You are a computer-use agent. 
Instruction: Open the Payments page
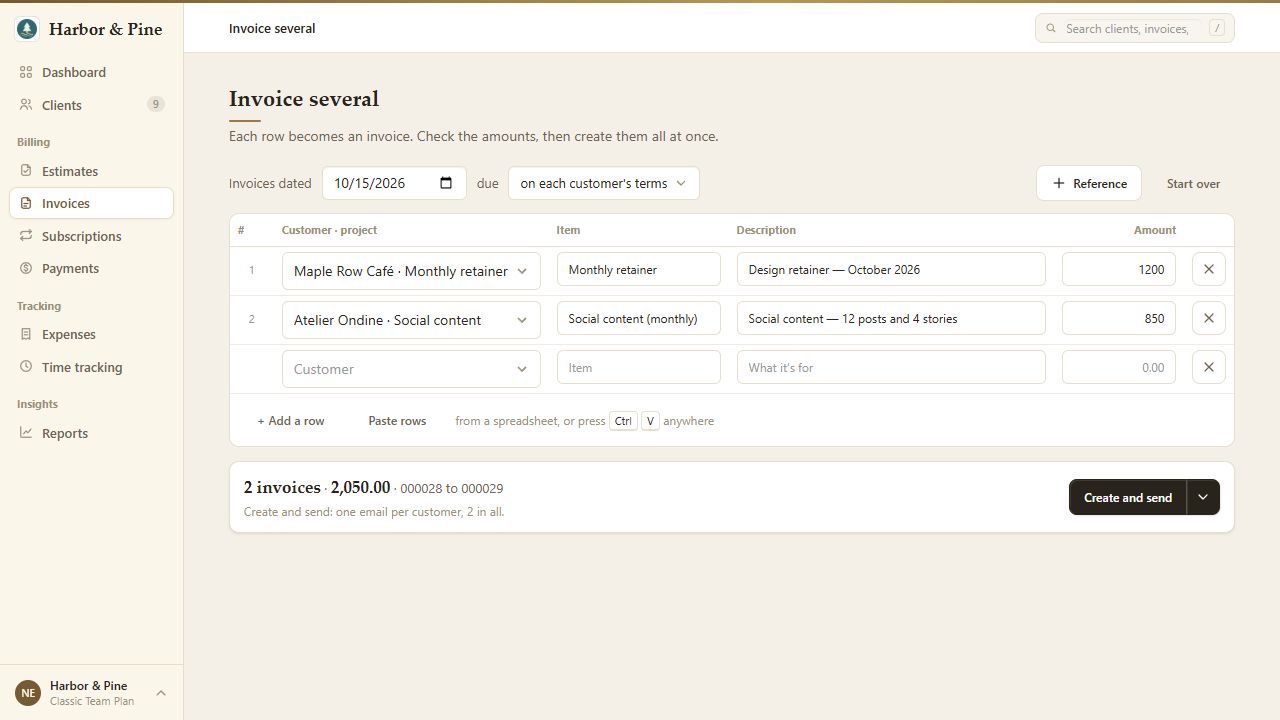91,268
